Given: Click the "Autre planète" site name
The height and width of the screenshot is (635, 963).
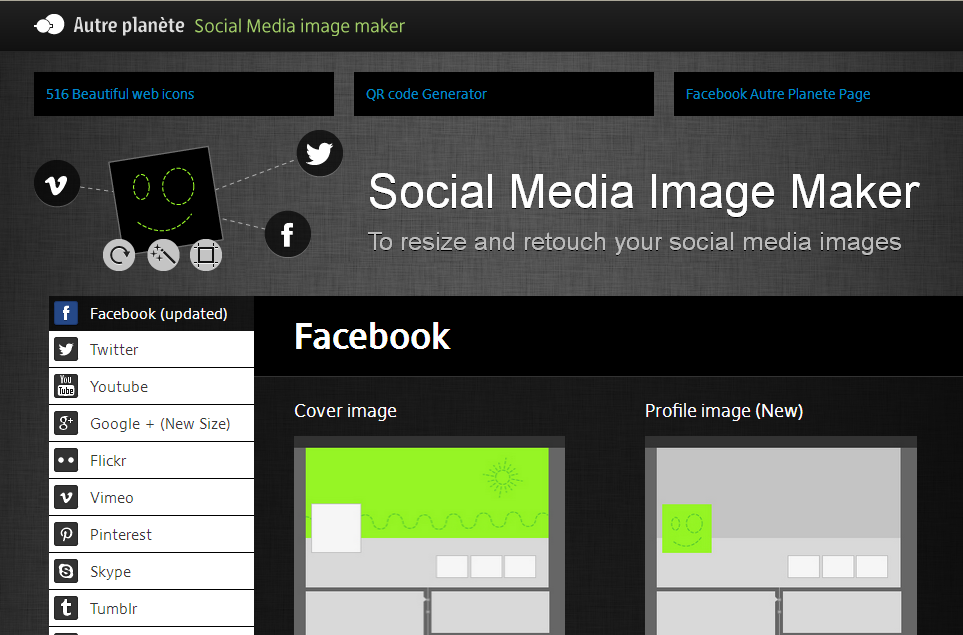Looking at the screenshot, I should [129, 25].
